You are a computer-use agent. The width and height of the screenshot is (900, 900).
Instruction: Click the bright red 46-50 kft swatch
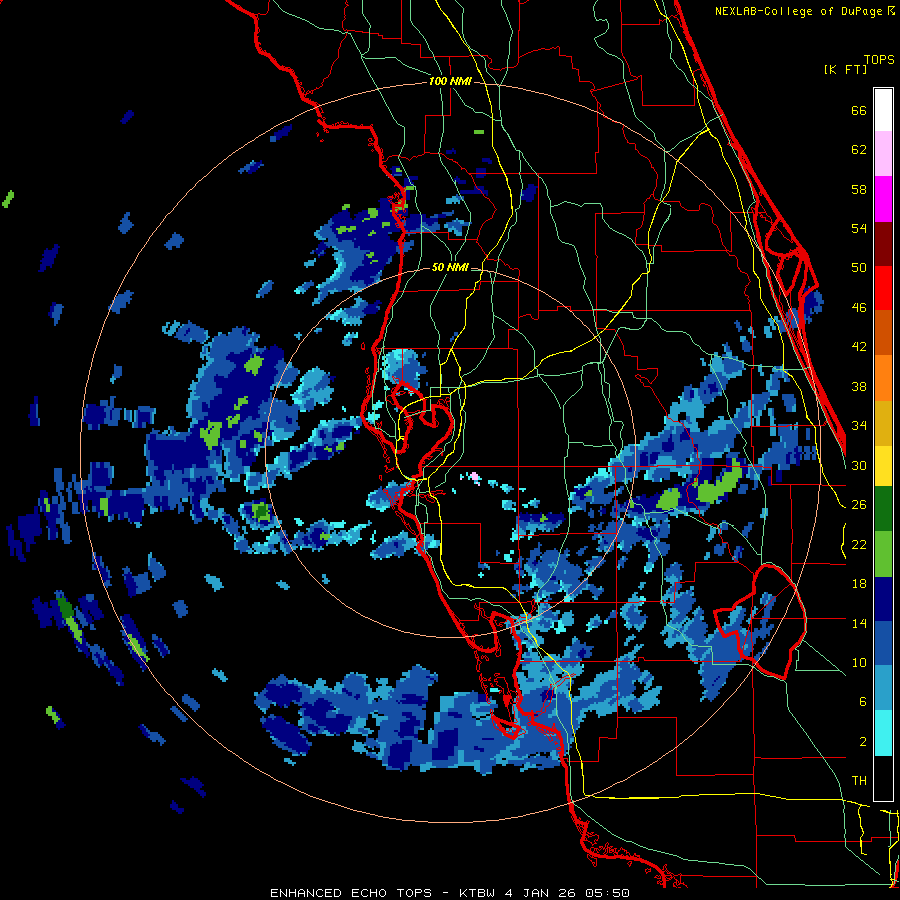click(x=883, y=288)
